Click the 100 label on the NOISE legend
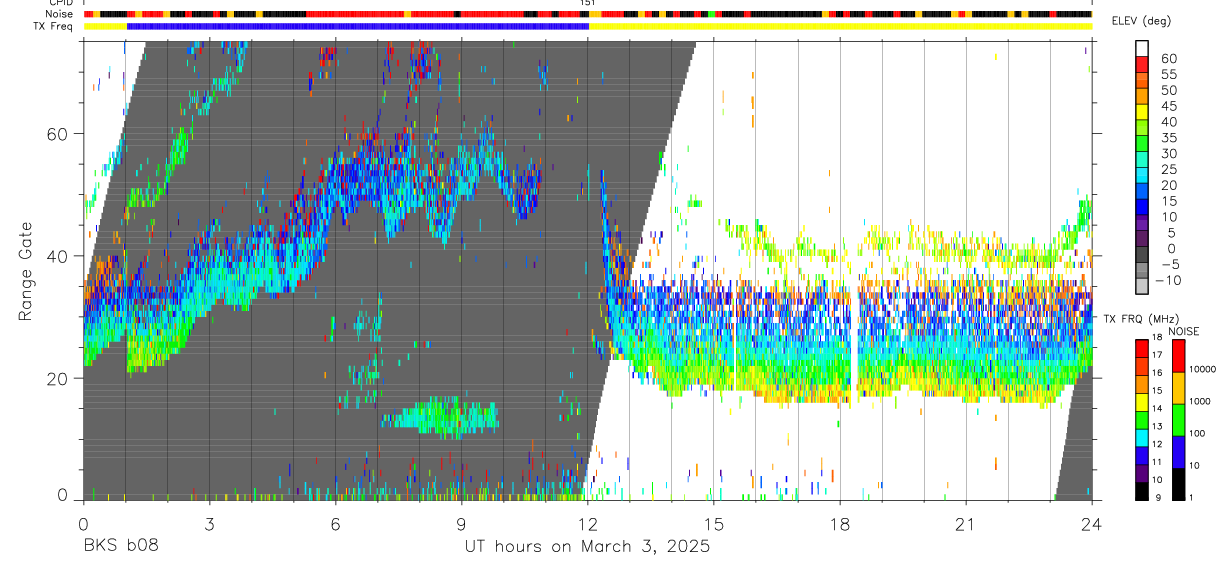The height and width of the screenshot is (567, 1228). (1198, 433)
